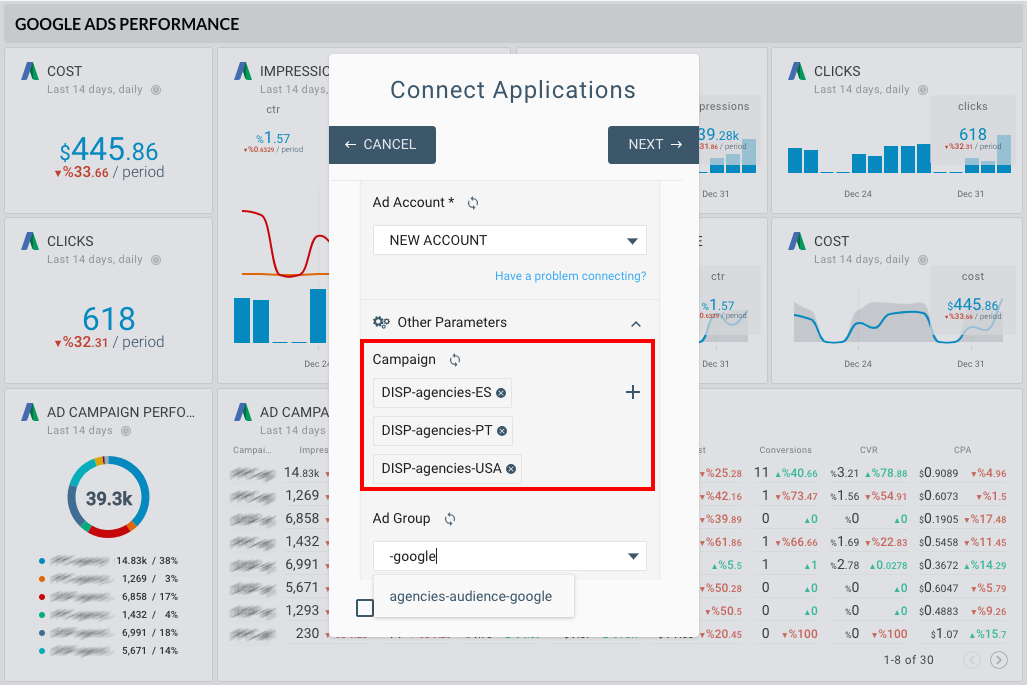The height and width of the screenshot is (685, 1027).
Task: Click the GOOGLE ADS PERFORMANCE title
Action: tap(127, 24)
